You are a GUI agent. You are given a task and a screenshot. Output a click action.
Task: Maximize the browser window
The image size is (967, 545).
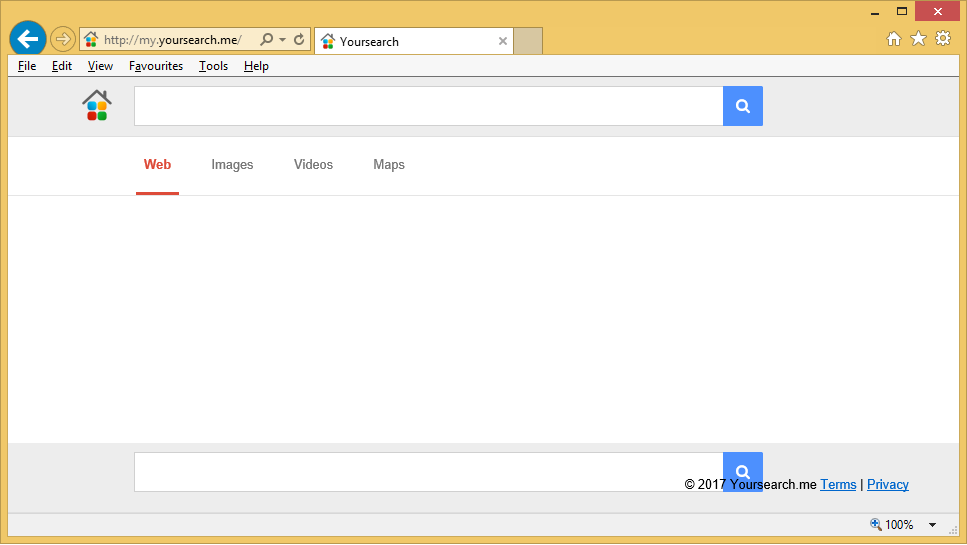click(902, 12)
